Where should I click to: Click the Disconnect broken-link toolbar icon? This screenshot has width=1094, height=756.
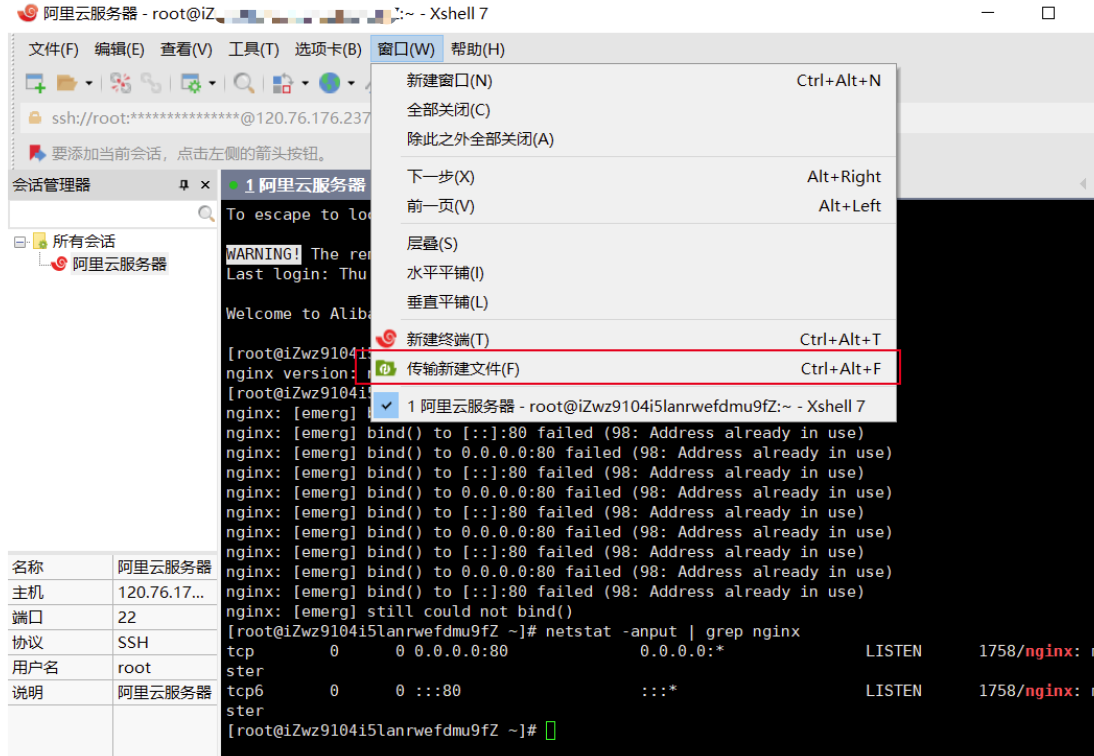(x=120, y=83)
